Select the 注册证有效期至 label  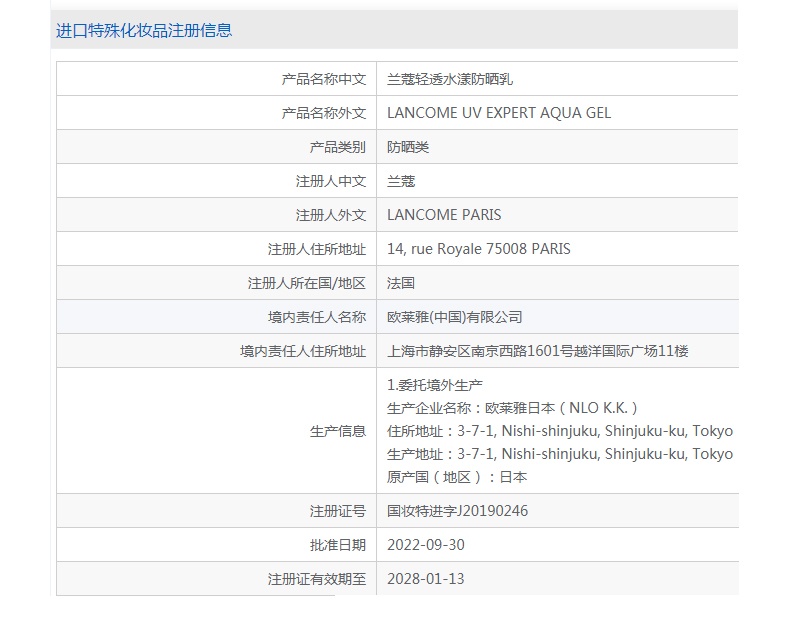point(317,579)
